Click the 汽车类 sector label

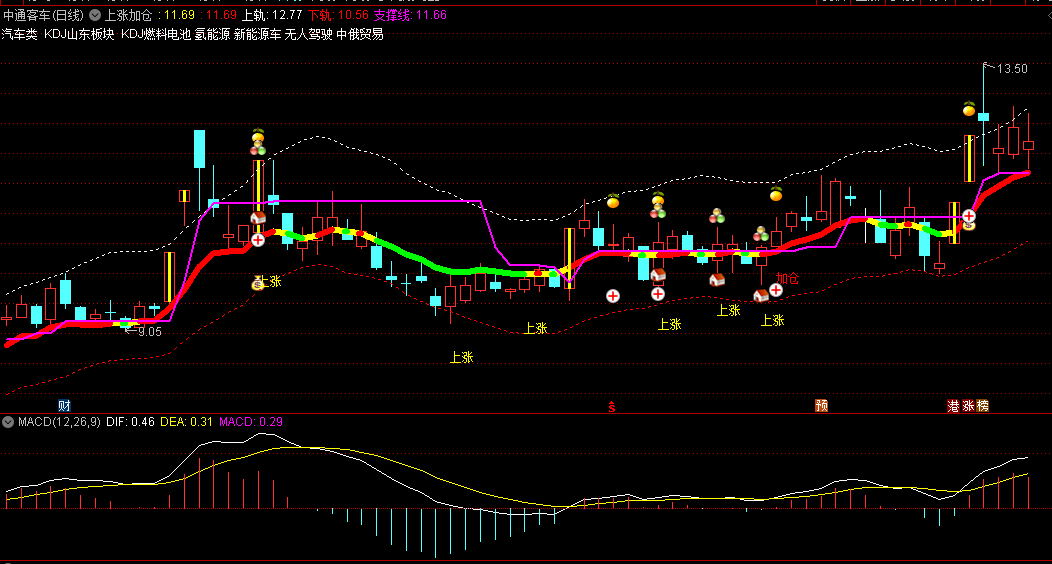pos(19,34)
